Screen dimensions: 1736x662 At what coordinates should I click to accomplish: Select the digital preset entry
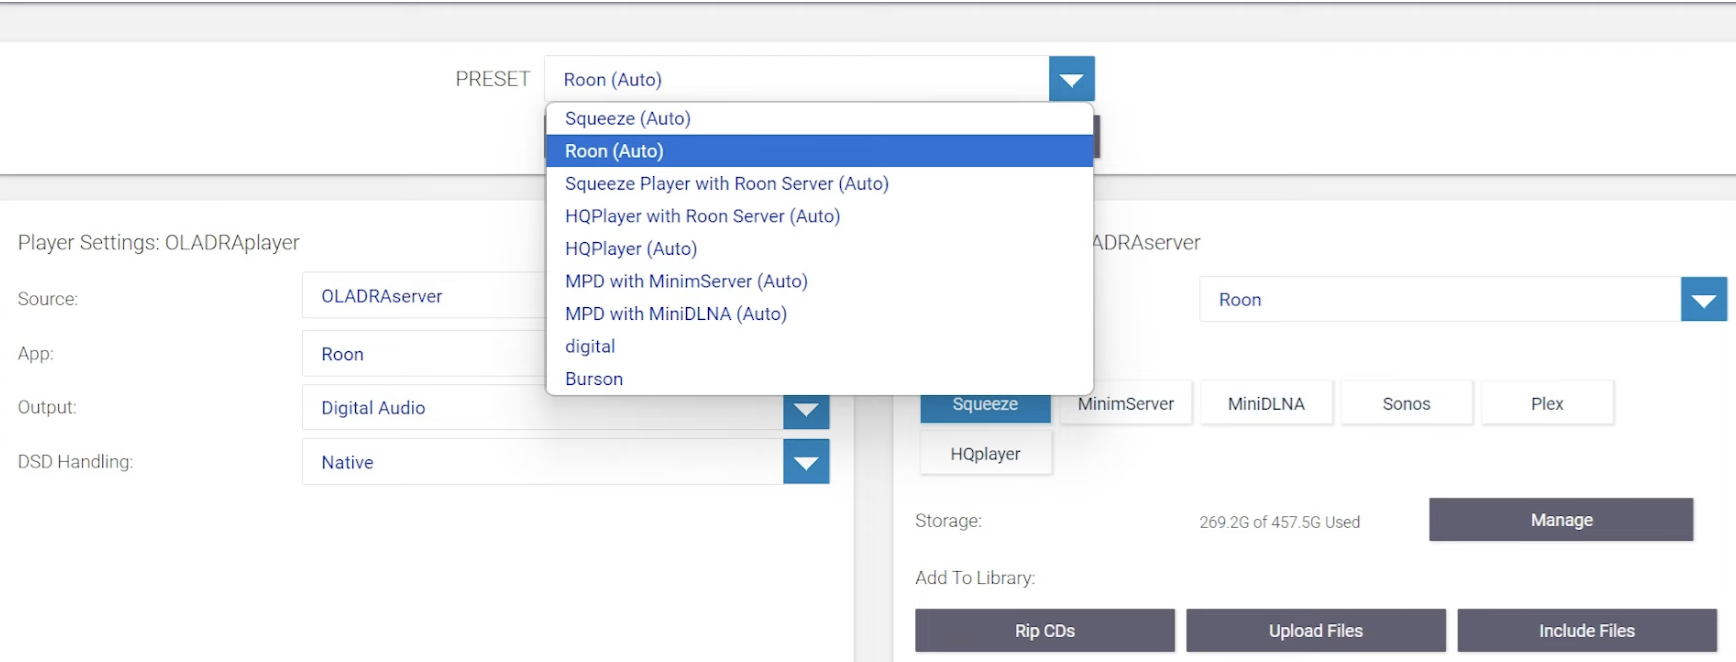click(590, 346)
